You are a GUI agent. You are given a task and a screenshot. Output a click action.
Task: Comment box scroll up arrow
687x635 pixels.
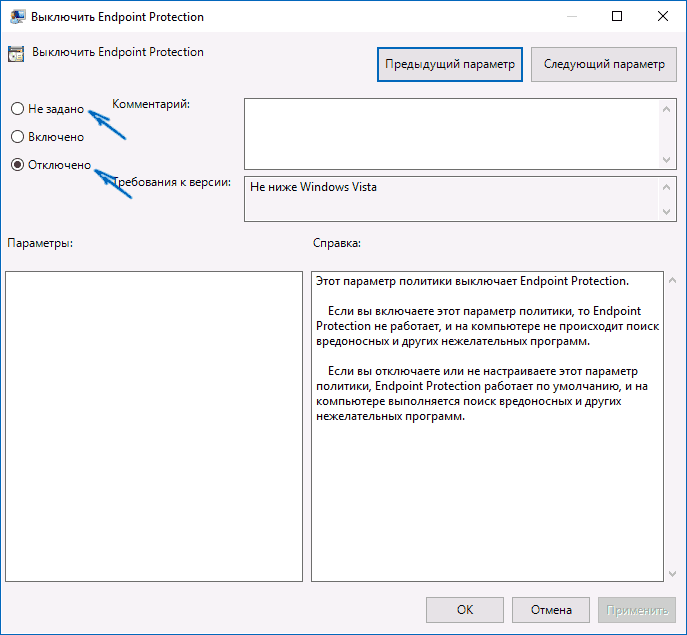tap(666, 110)
